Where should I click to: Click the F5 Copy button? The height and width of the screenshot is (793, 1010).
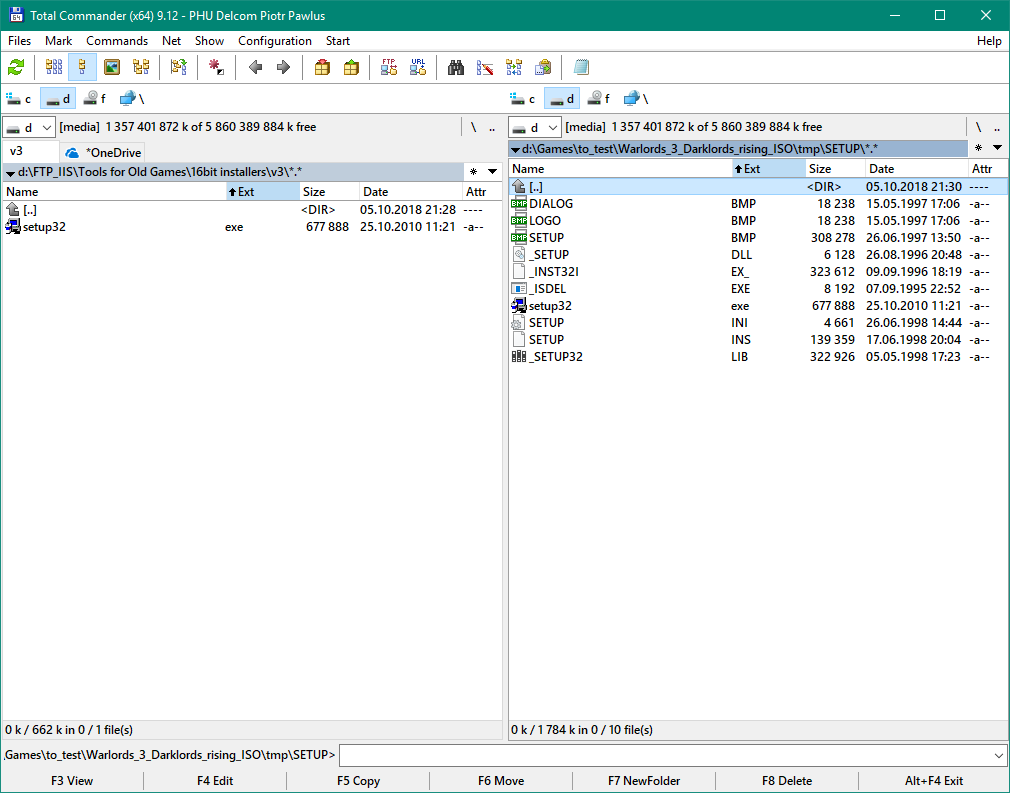tap(358, 781)
